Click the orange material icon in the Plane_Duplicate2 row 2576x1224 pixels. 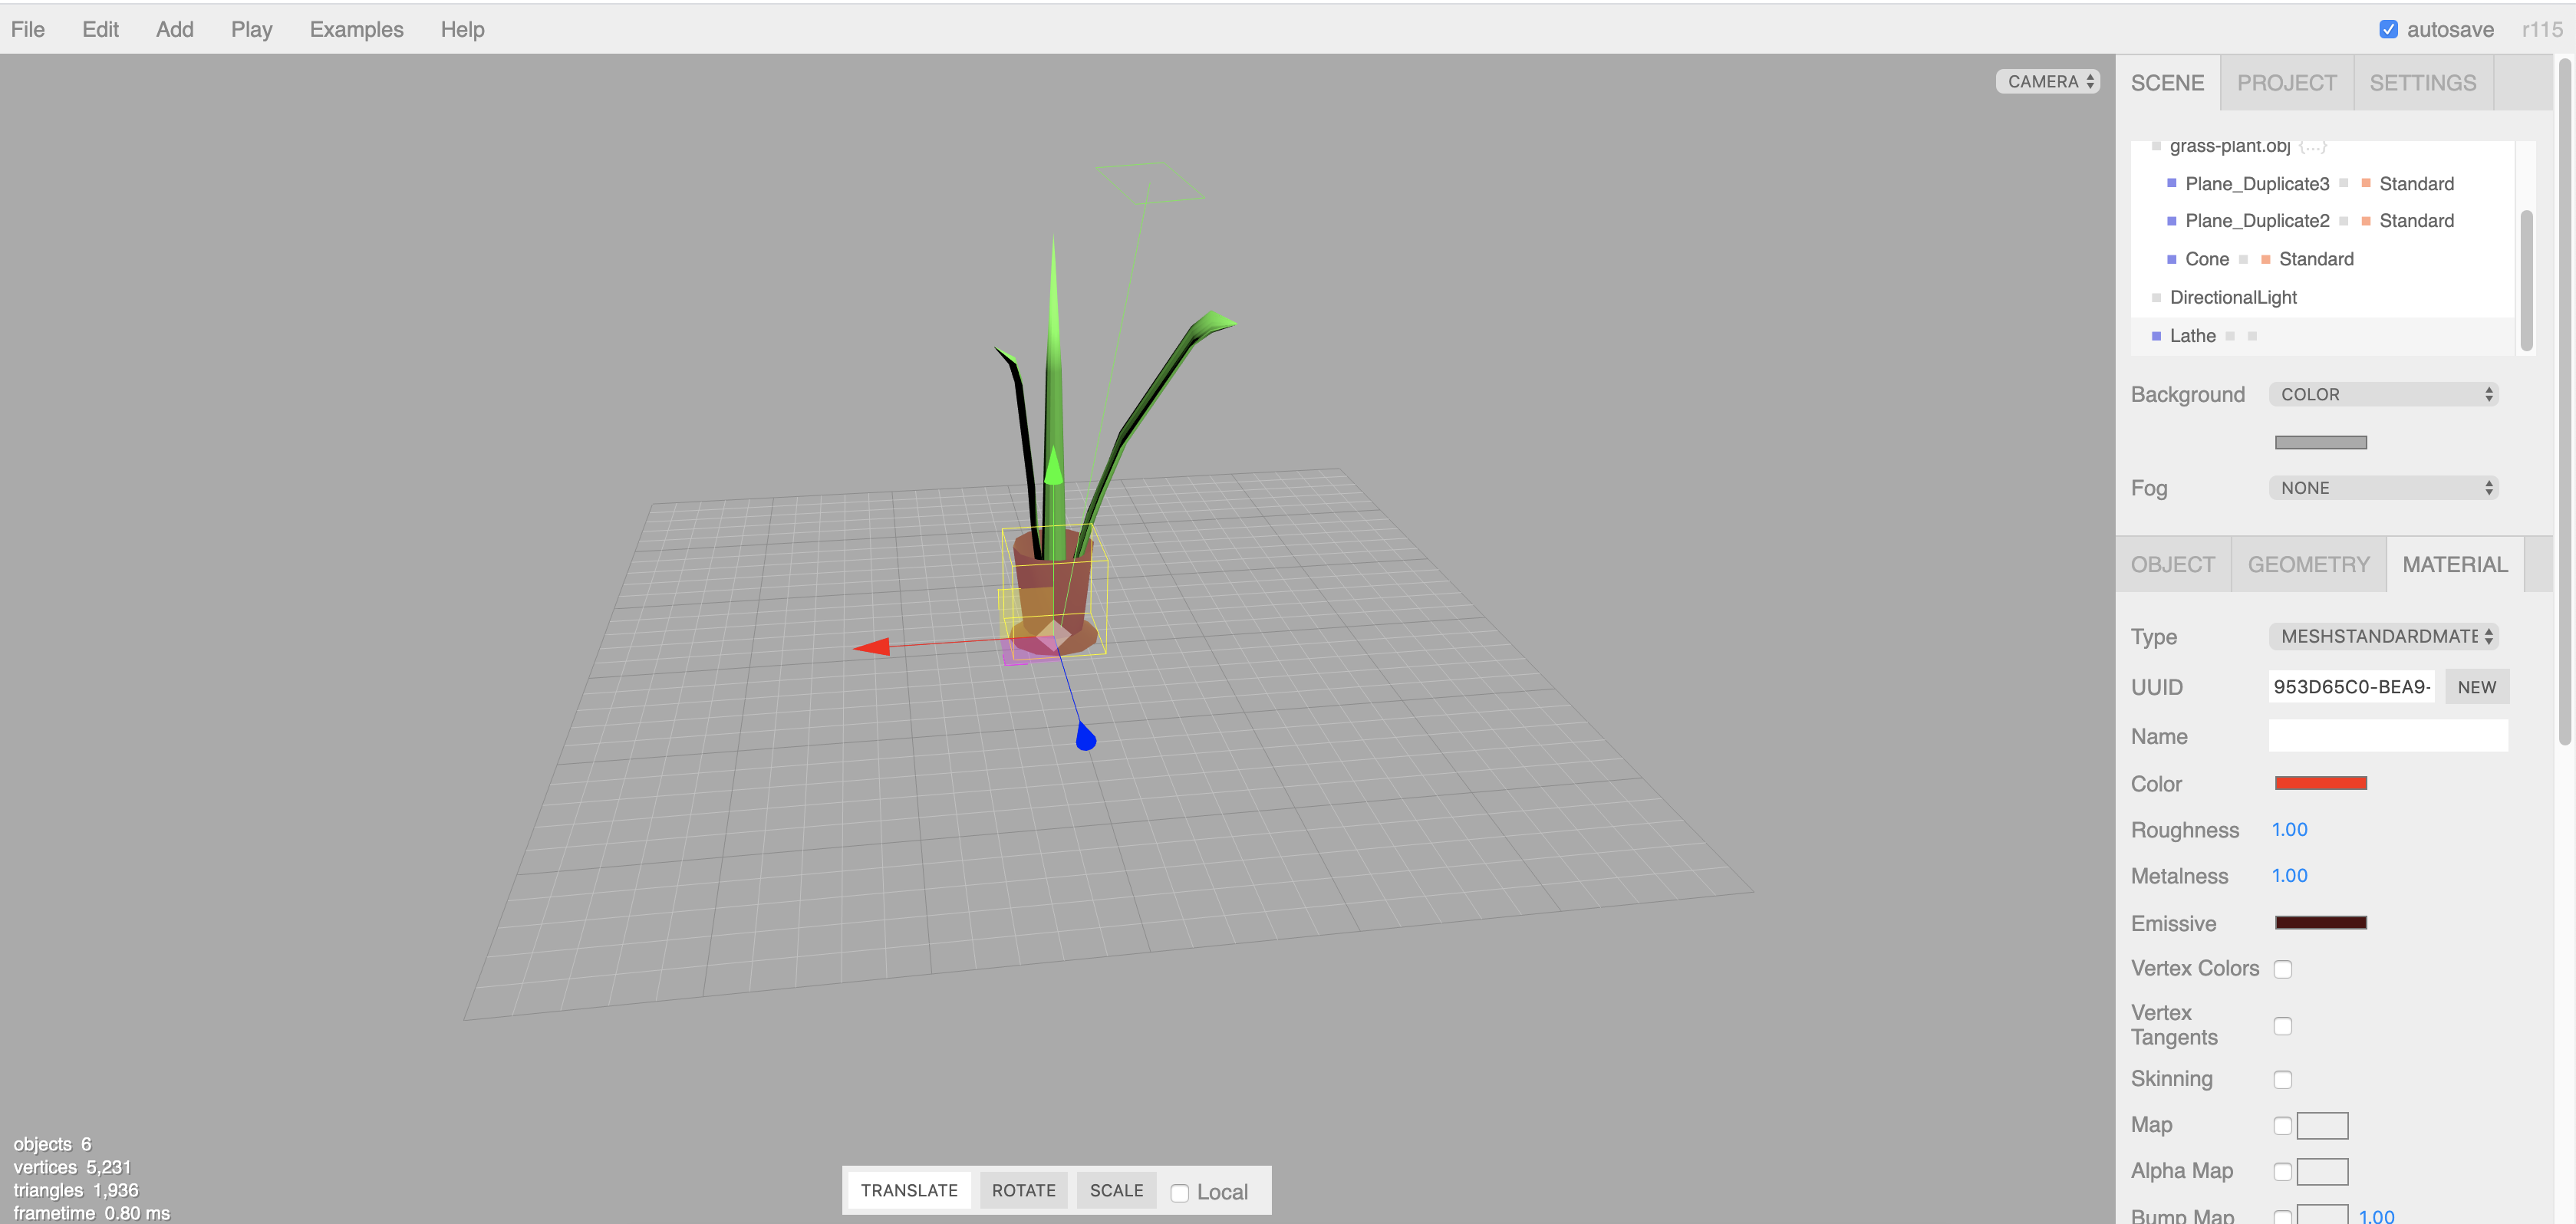point(2365,220)
